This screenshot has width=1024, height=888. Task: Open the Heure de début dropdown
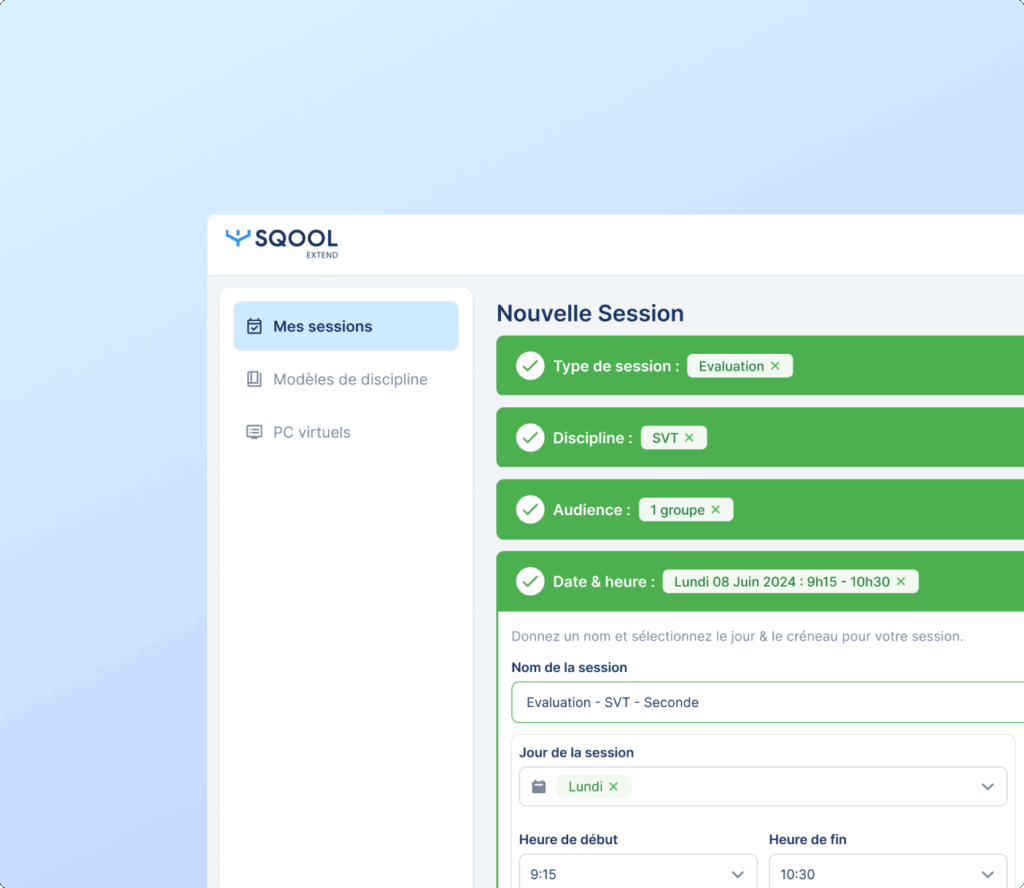(x=738, y=874)
